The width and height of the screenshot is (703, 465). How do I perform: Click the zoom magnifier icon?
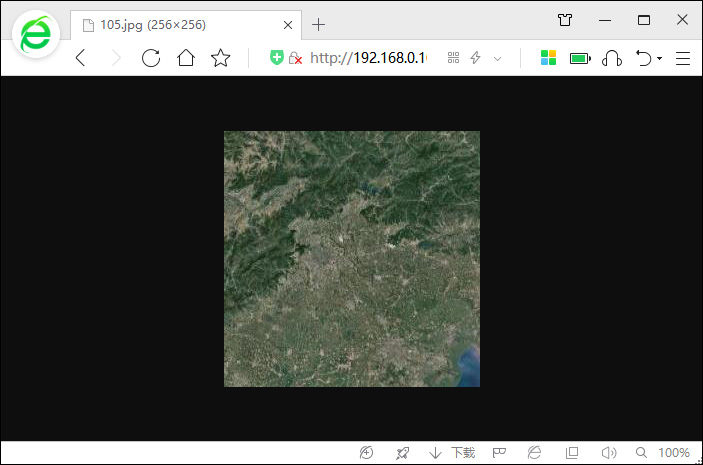[641, 453]
